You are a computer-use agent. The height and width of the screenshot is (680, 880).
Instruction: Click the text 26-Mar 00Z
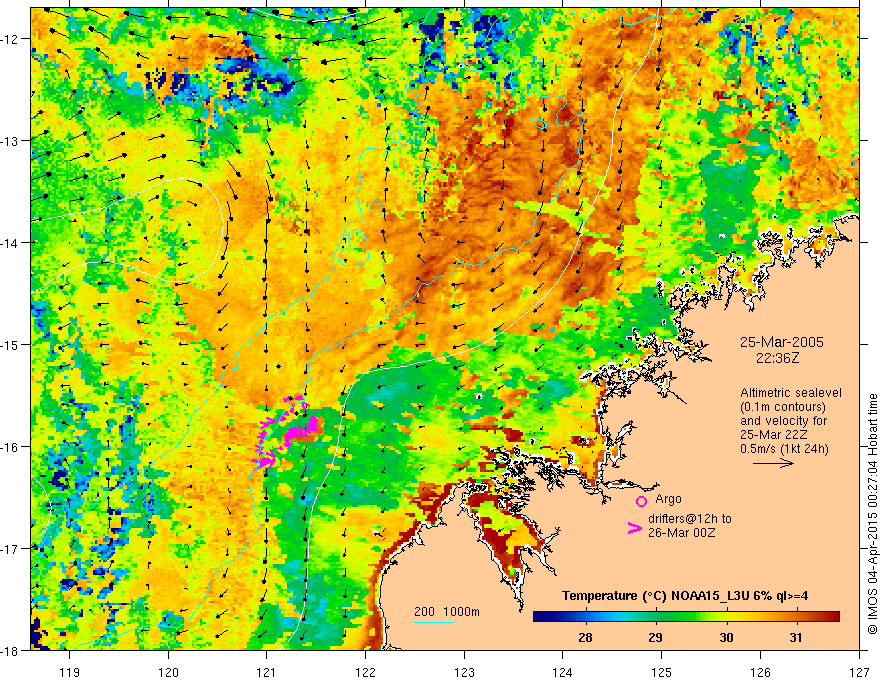(x=681, y=533)
